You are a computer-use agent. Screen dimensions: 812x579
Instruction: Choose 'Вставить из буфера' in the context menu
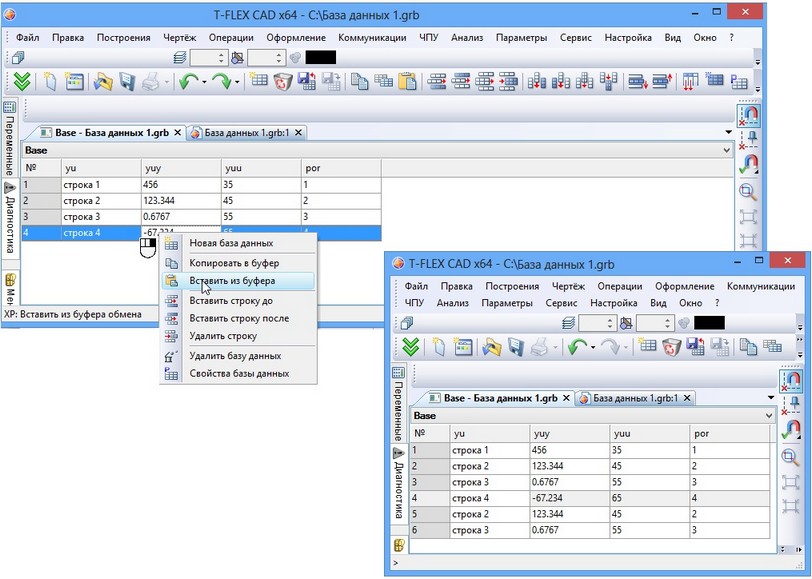click(x=238, y=281)
